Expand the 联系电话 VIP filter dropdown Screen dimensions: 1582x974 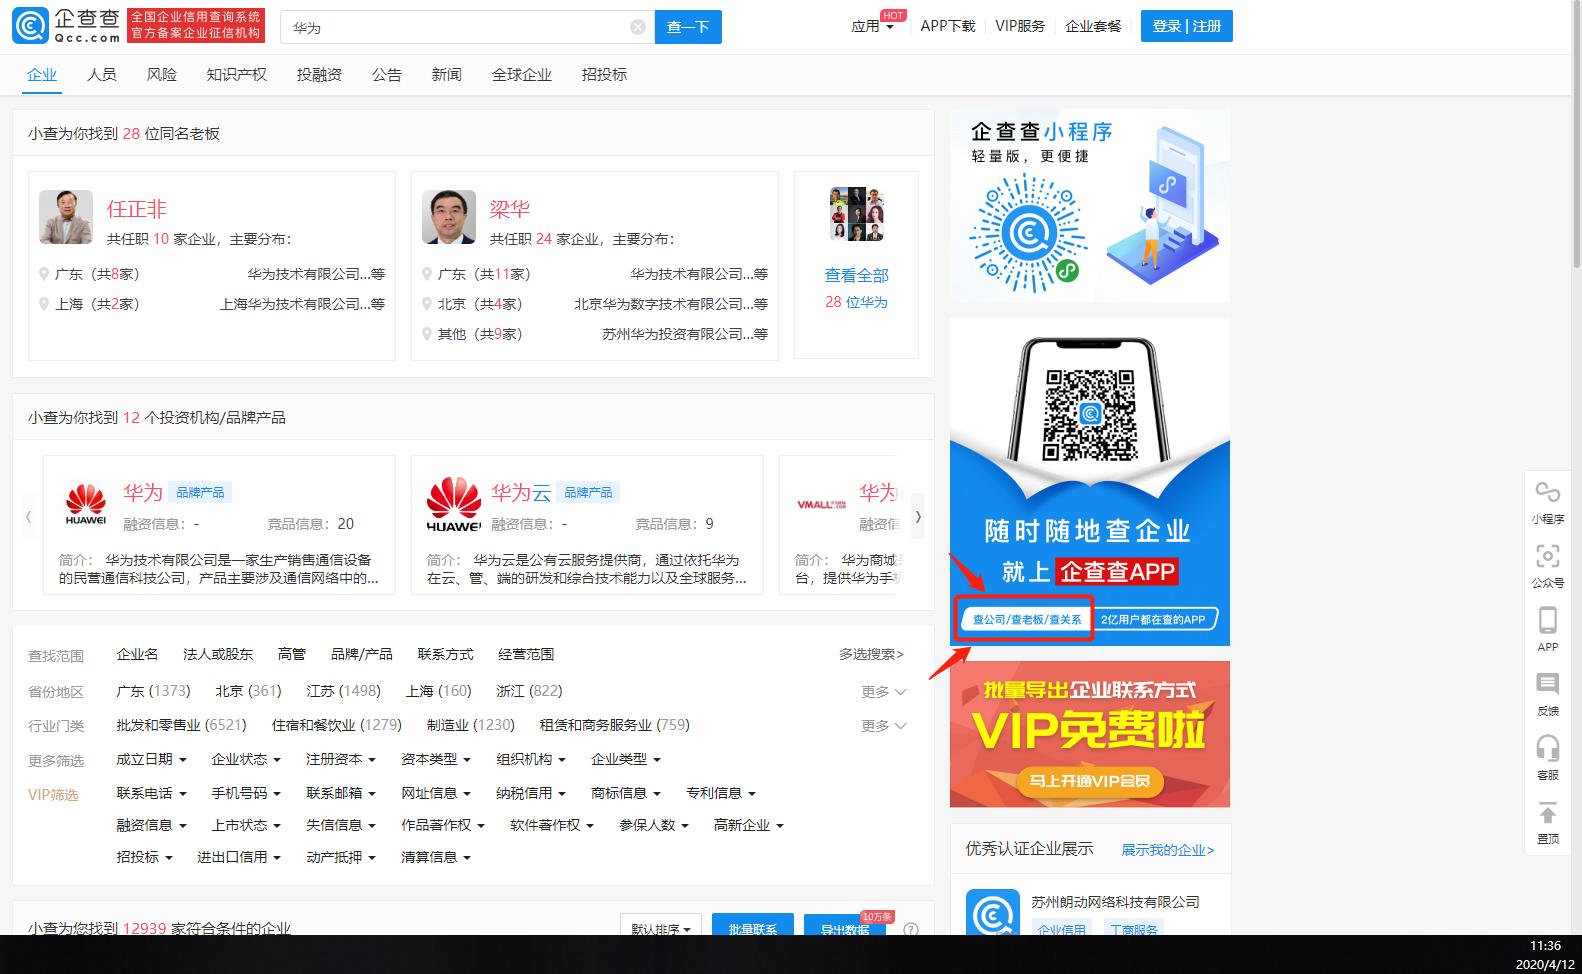[x=151, y=793]
